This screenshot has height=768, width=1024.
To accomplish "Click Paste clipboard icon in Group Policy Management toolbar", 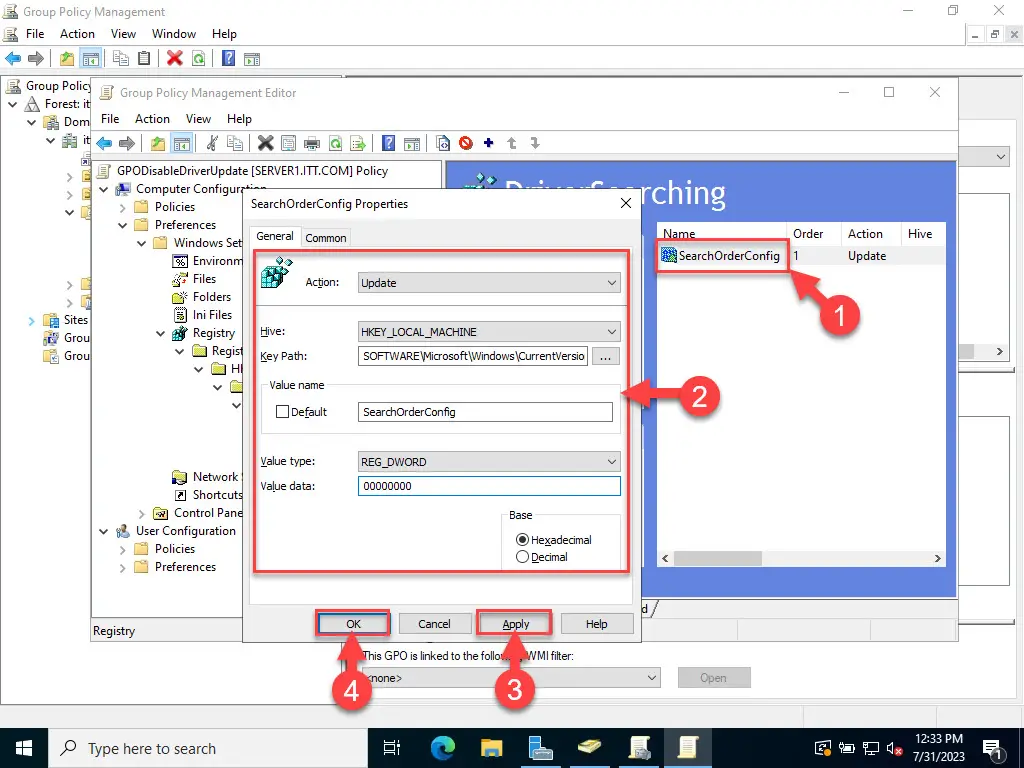I will 144,59.
